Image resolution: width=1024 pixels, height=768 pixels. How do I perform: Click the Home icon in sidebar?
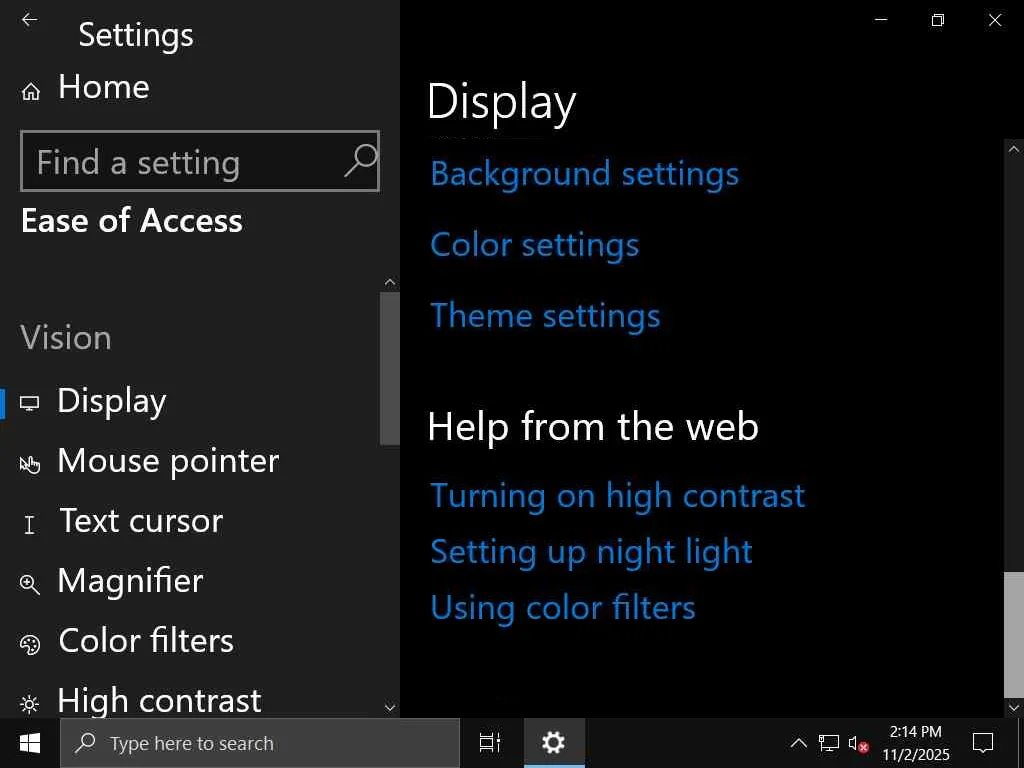coord(31,92)
